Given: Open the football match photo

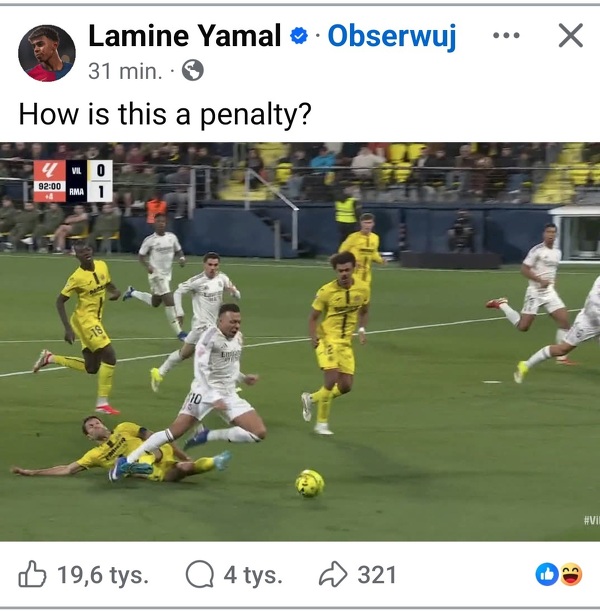Looking at the screenshot, I should tap(300, 342).
